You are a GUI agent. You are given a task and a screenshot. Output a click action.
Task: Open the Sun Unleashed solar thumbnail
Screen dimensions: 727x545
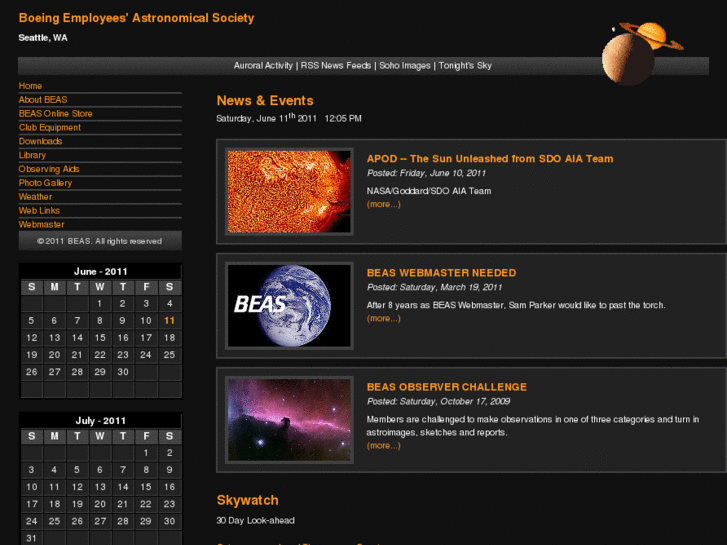point(289,192)
